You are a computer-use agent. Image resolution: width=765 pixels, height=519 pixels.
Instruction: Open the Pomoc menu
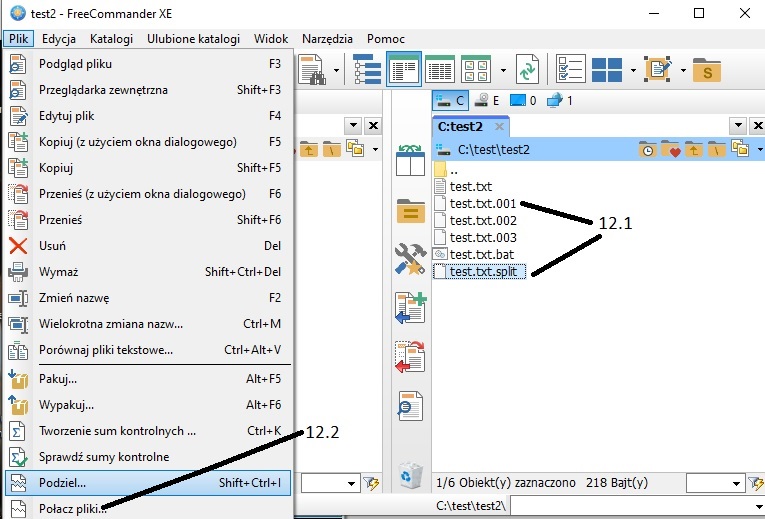pyautogui.click(x=386, y=39)
